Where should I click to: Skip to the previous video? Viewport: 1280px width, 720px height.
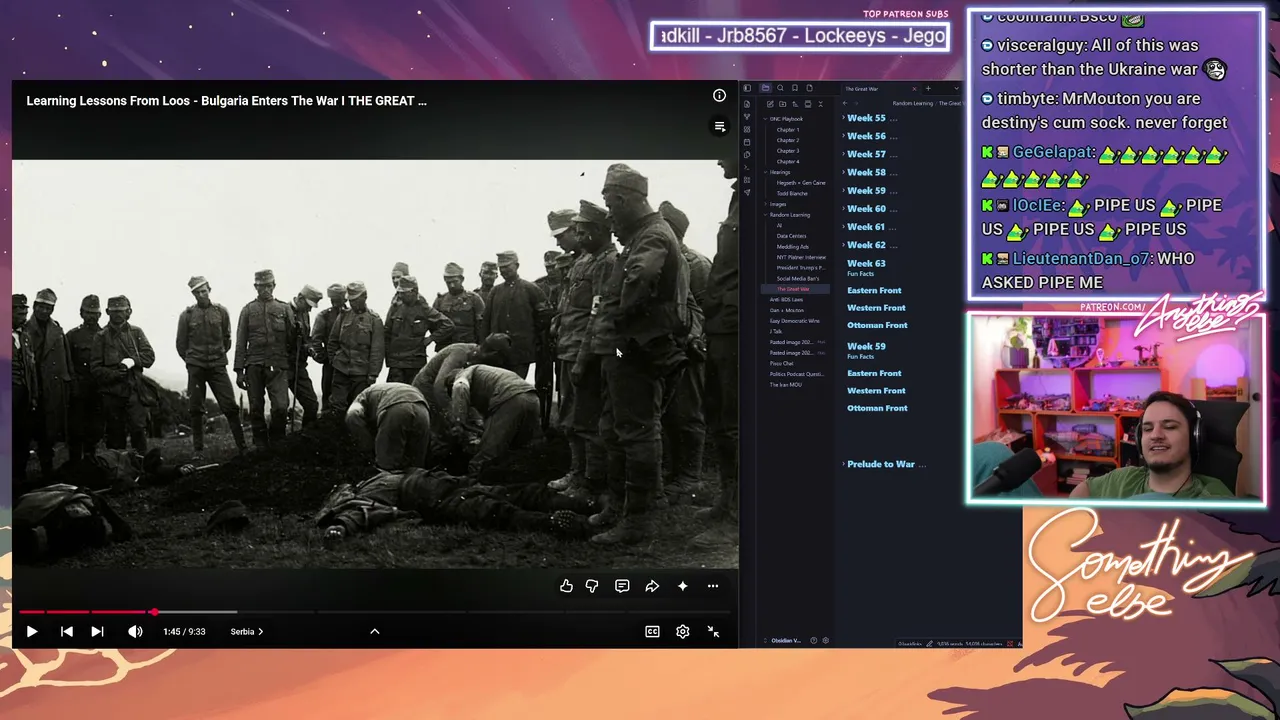(x=67, y=632)
